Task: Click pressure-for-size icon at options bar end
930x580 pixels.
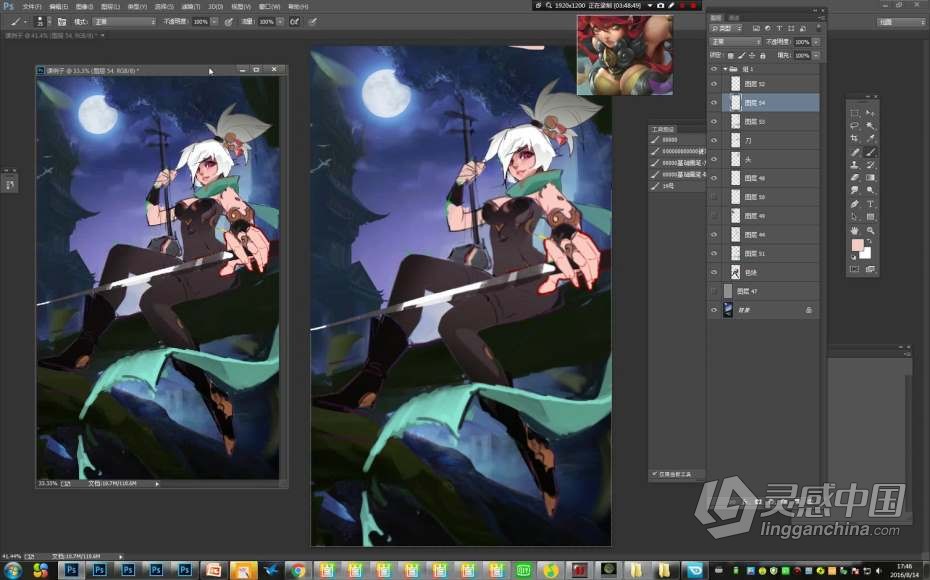Action: (313, 22)
